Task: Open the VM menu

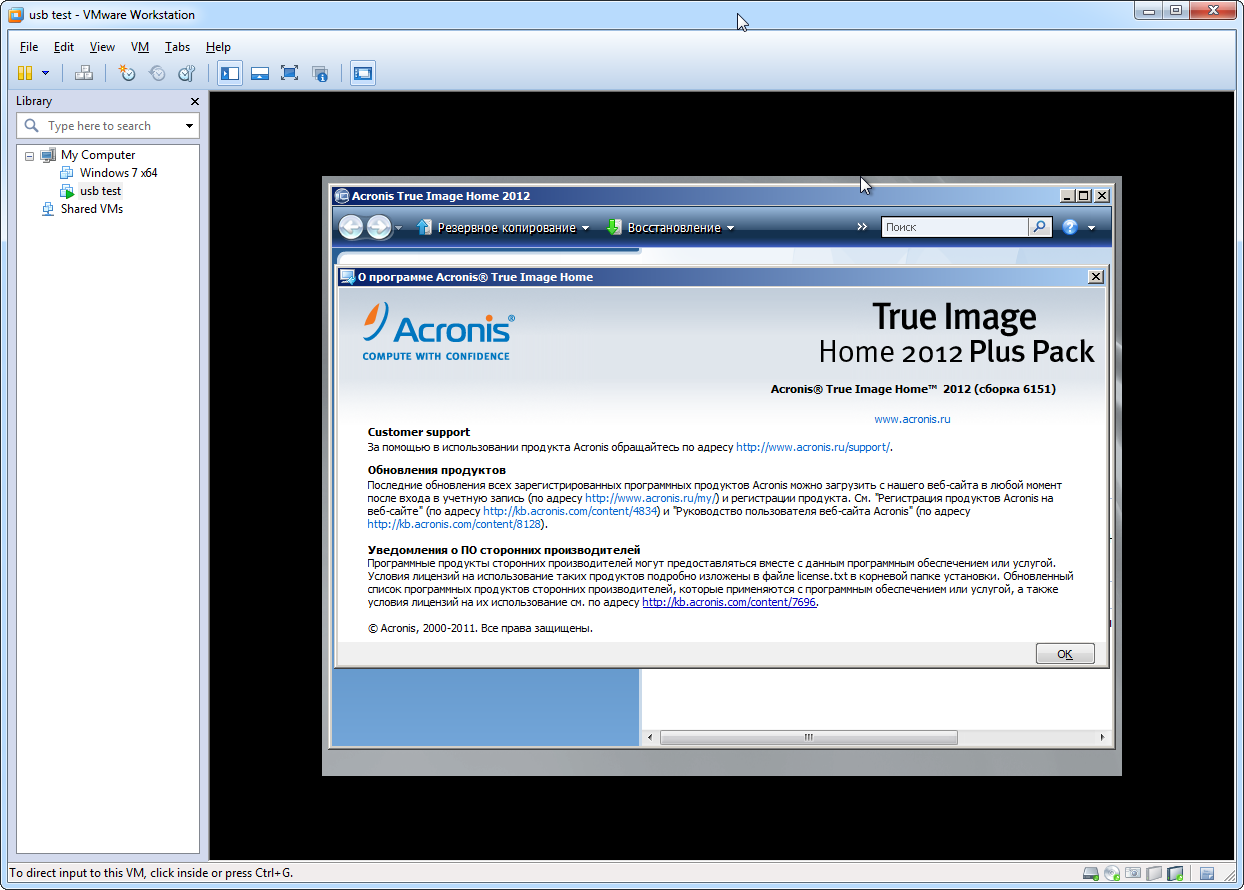Action: 140,47
